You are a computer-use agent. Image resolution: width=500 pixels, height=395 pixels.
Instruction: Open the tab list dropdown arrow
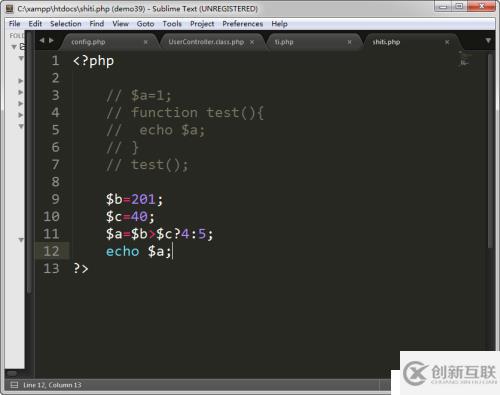point(488,41)
